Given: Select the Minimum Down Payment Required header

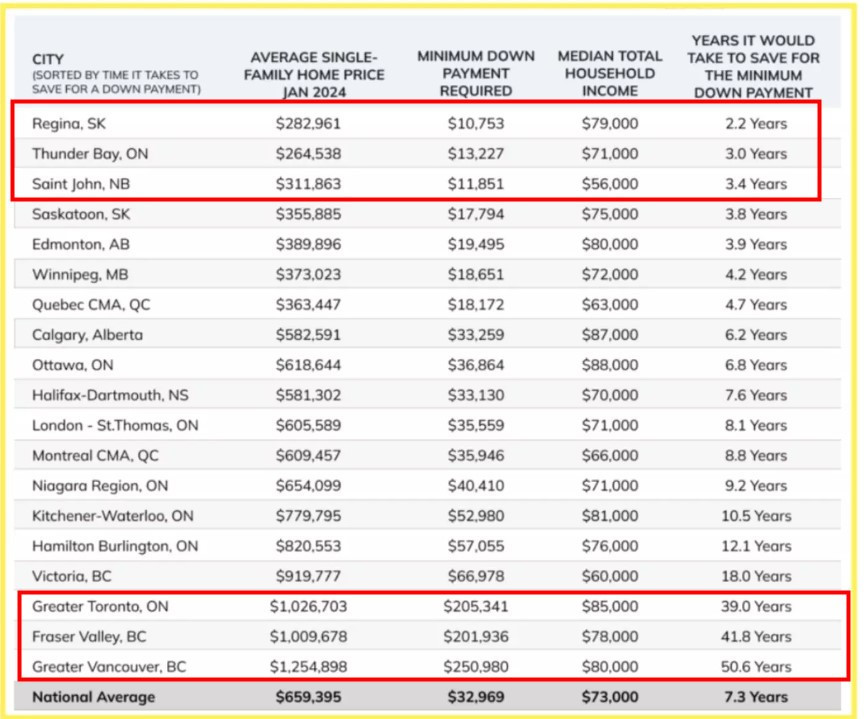Looking at the screenshot, I should pos(476,73).
